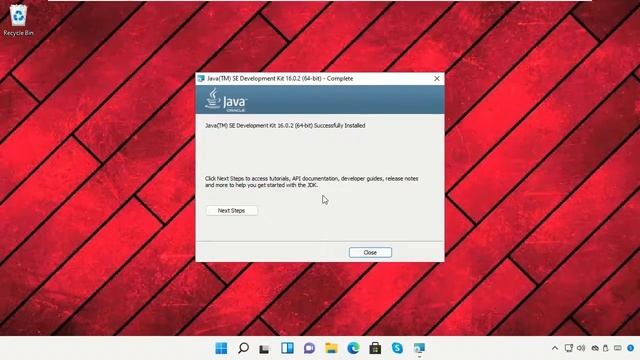Viewport: 640px width, 360px height.
Task: Close the installer with the title bar X
Action: point(437,78)
